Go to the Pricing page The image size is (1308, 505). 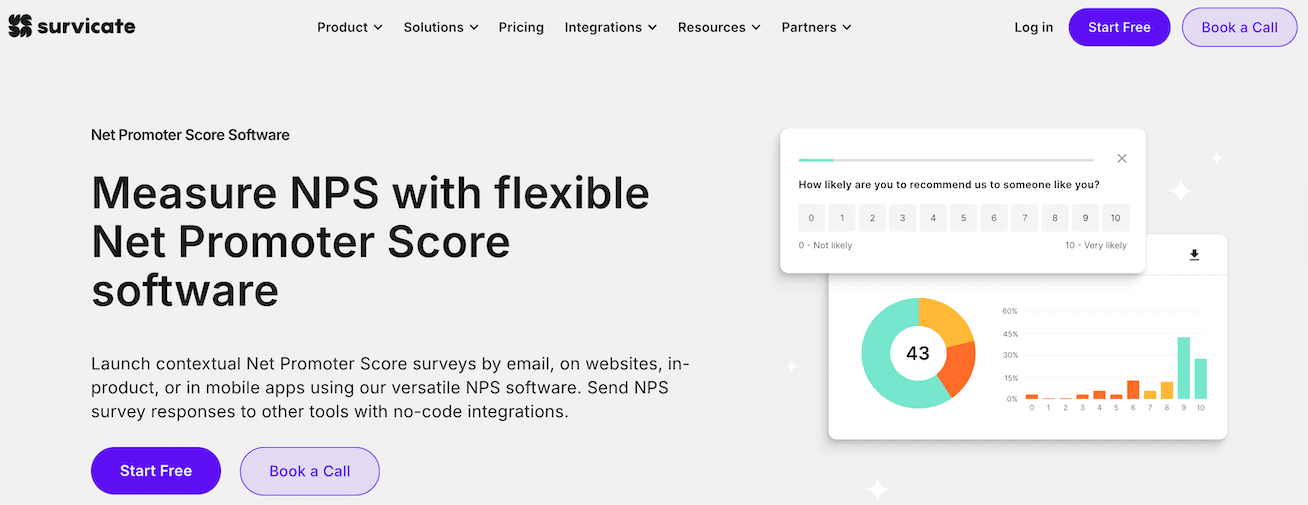pos(521,27)
